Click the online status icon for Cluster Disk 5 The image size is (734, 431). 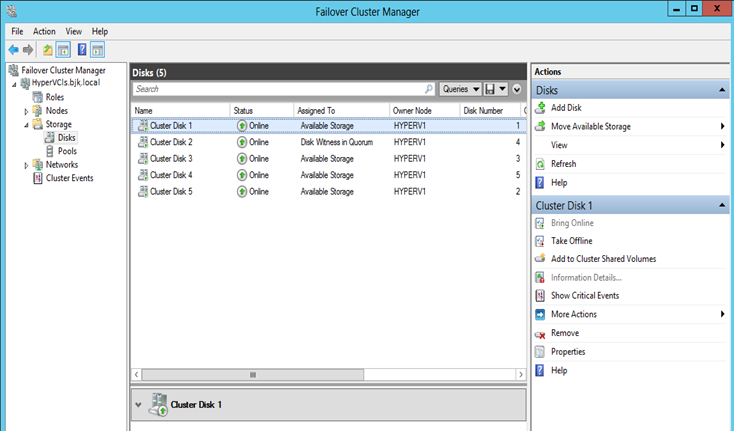242,192
